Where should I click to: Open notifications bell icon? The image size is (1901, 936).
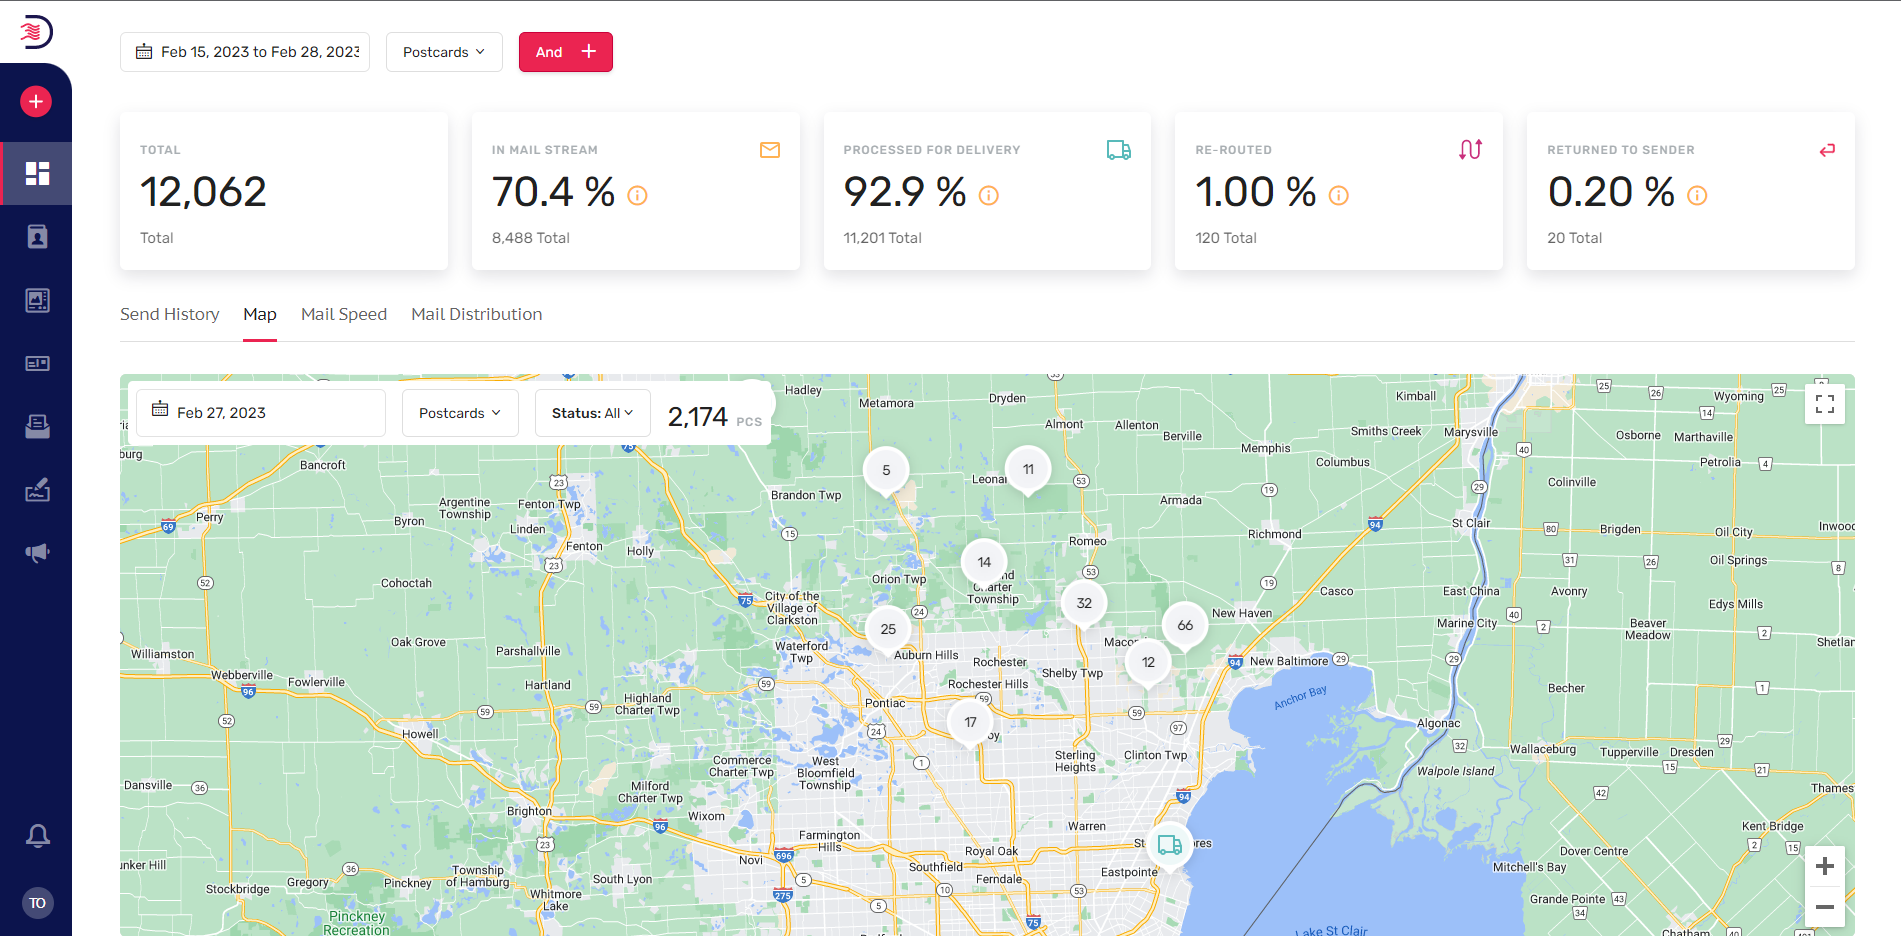37,836
